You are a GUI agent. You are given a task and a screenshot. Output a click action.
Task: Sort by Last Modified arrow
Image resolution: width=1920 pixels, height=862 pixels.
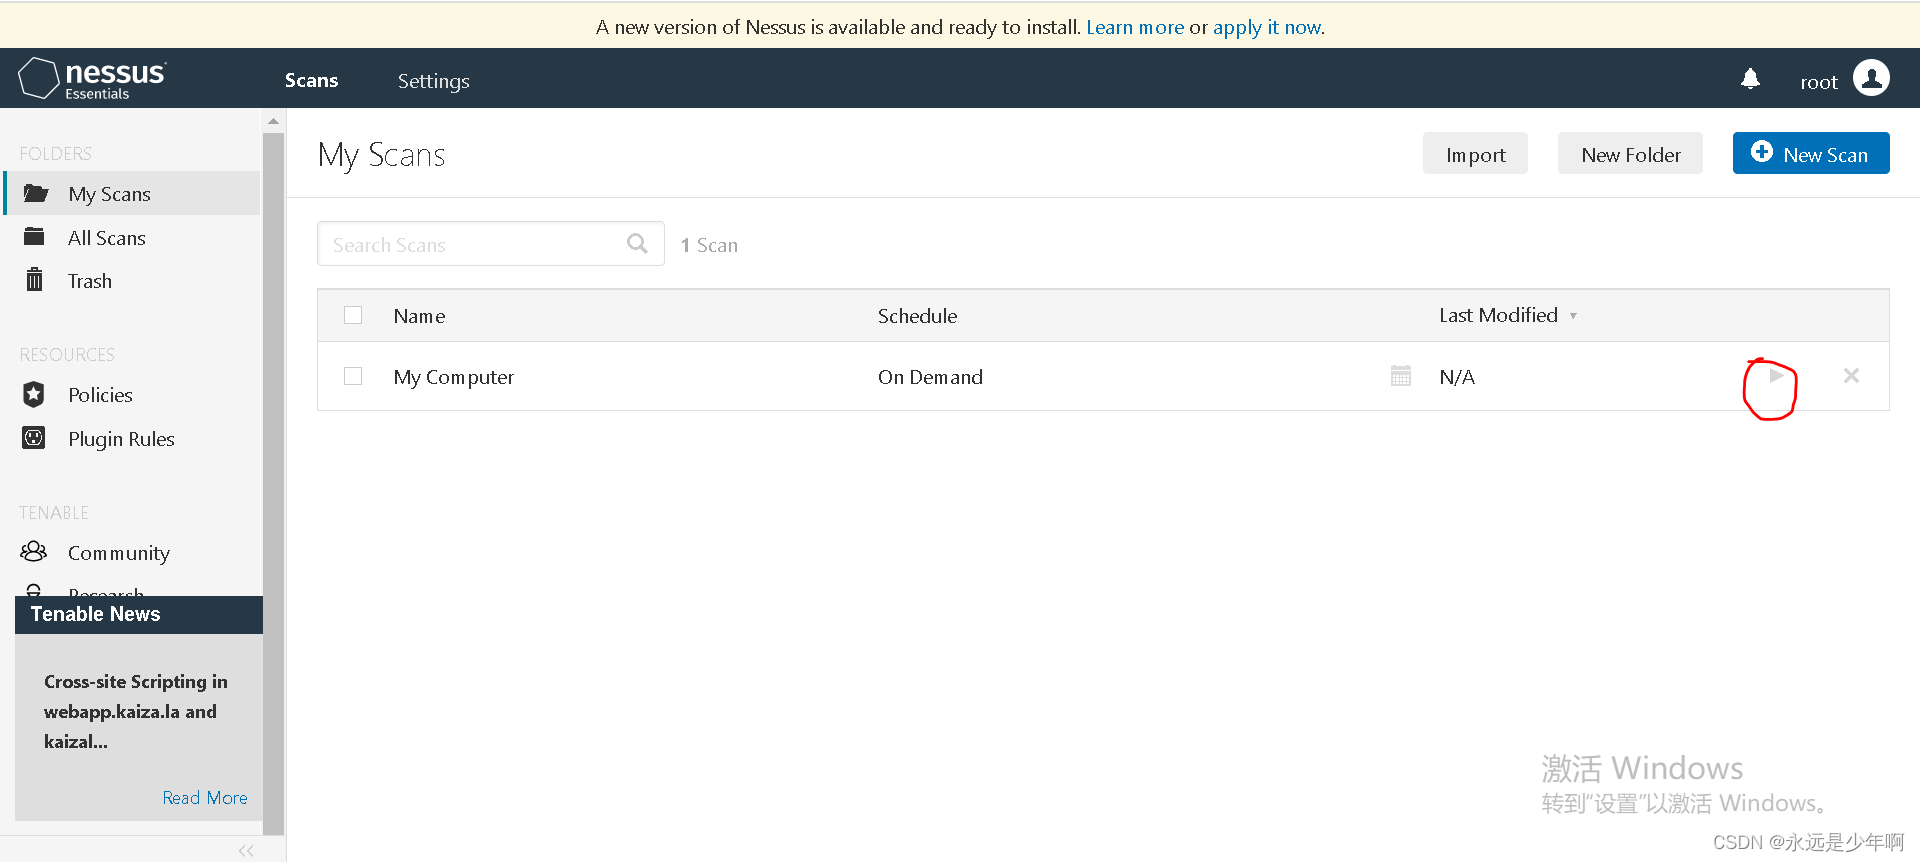[x=1573, y=316]
